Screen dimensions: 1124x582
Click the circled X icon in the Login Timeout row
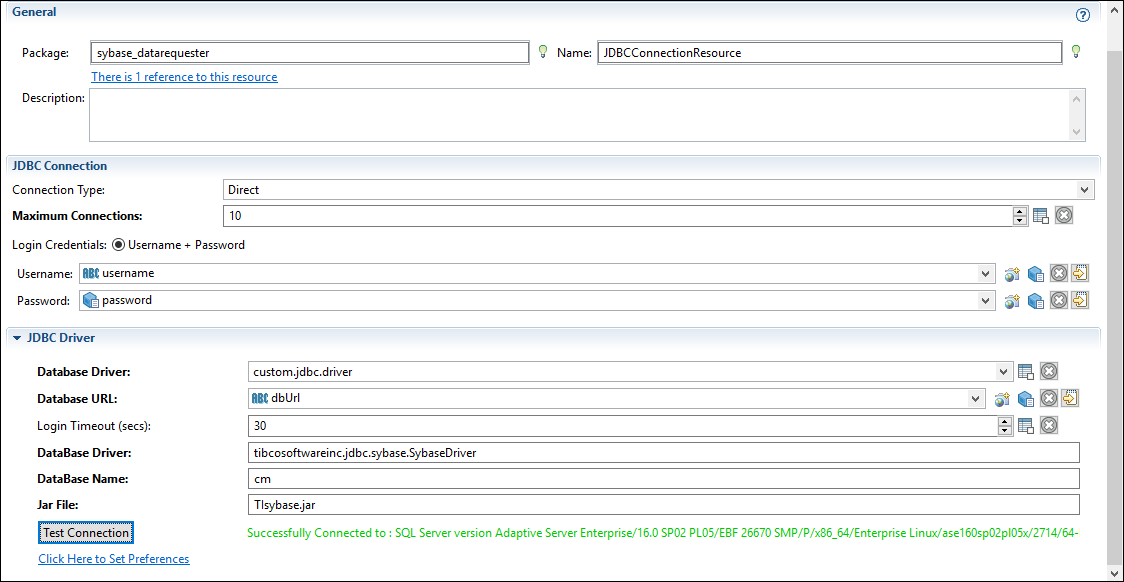(x=1049, y=426)
